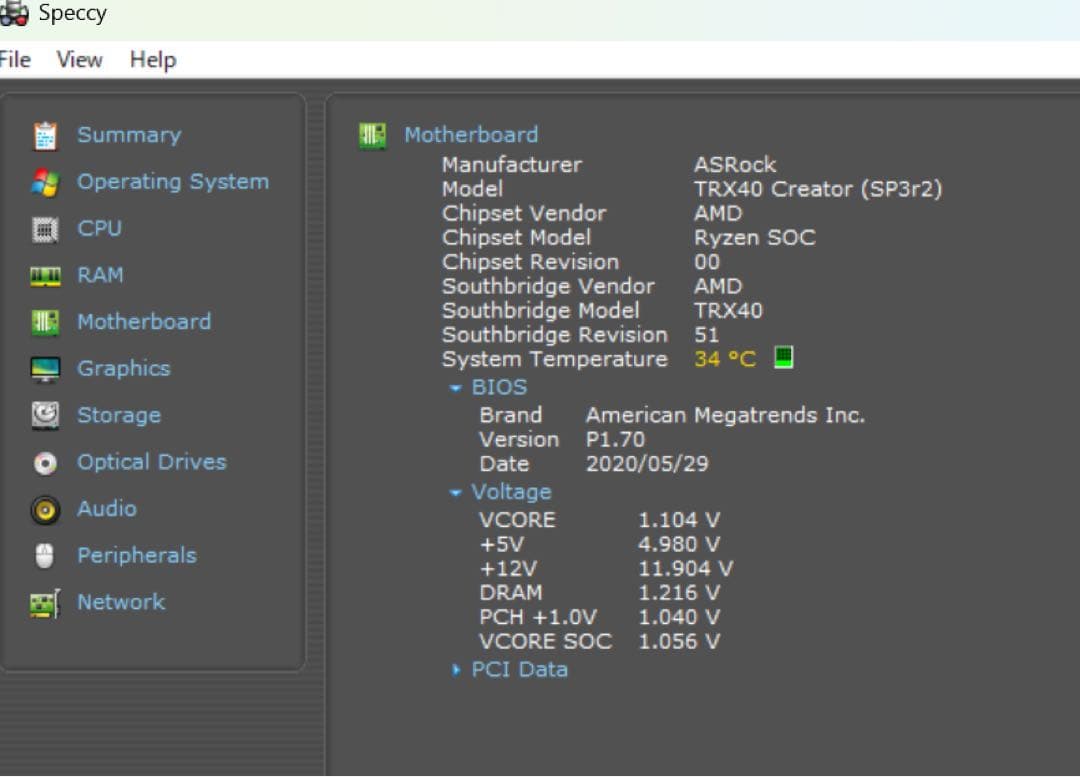Open the Peripherals section link
Viewport: 1080px width, 777px height.
pyautogui.click(x=136, y=555)
